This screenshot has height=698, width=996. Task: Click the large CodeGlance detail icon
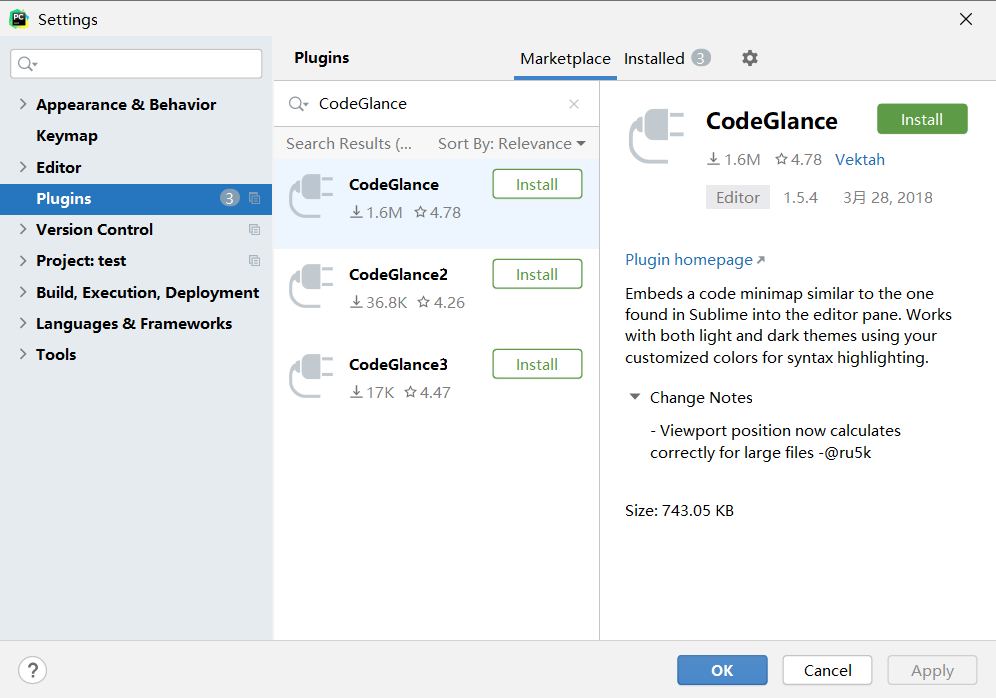(656, 137)
